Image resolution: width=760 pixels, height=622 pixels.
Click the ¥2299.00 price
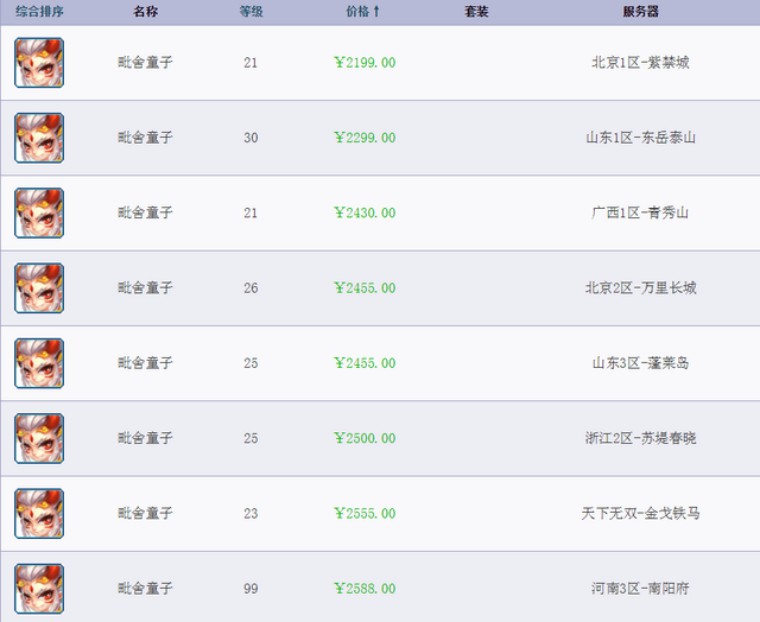point(365,138)
